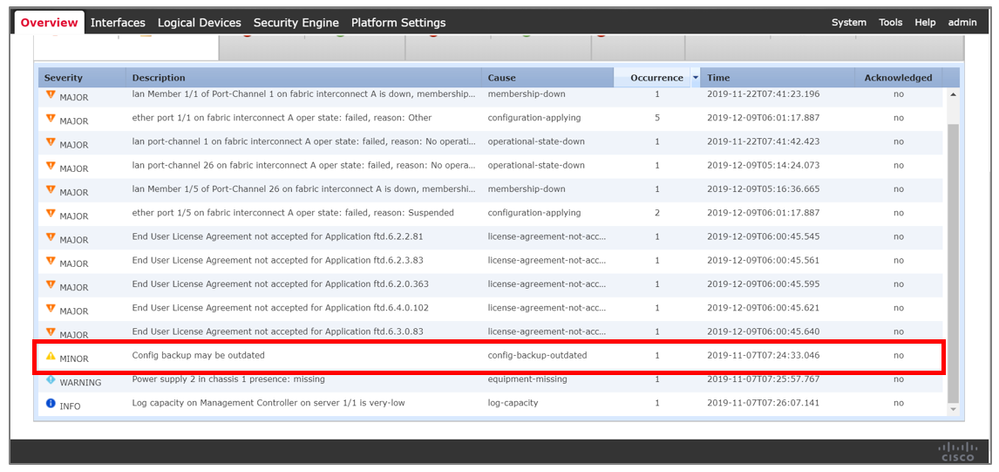Click the MINOR yellow warning triangle icon

coord(51,355)
